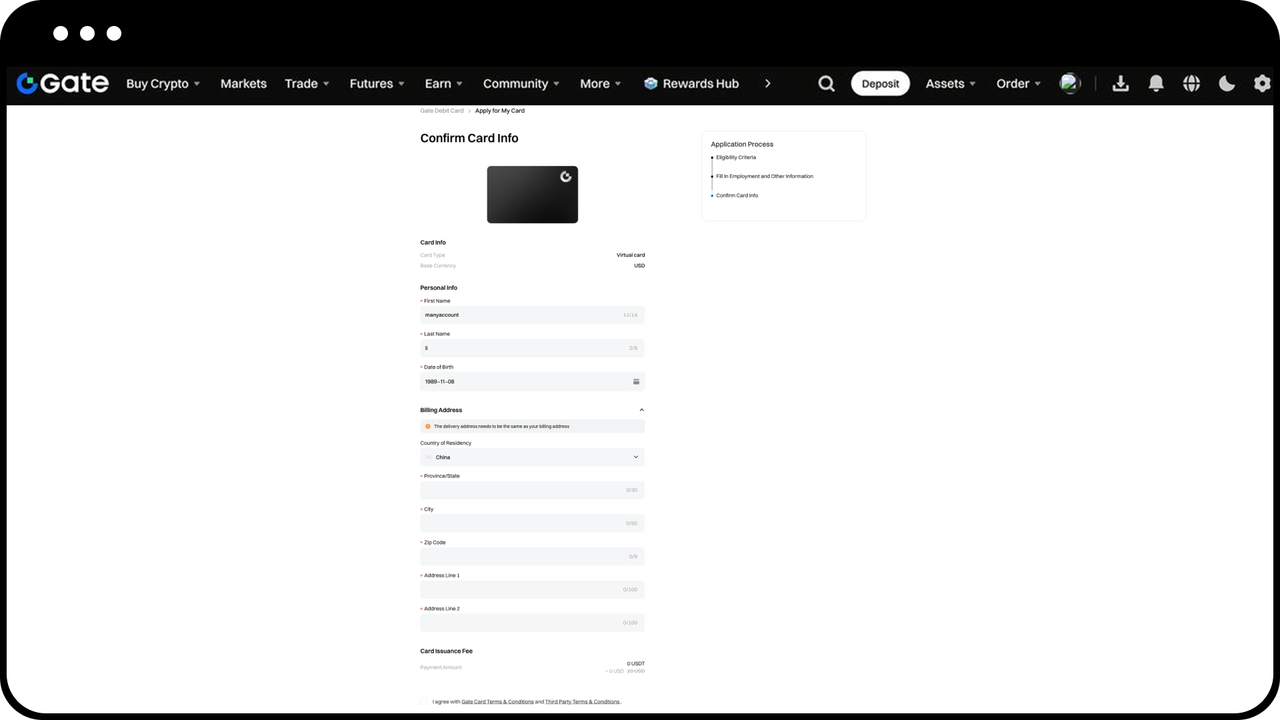Click the Deposit button
The width and height of the screenshot is (1280, 720).
(x=880, y=84)
